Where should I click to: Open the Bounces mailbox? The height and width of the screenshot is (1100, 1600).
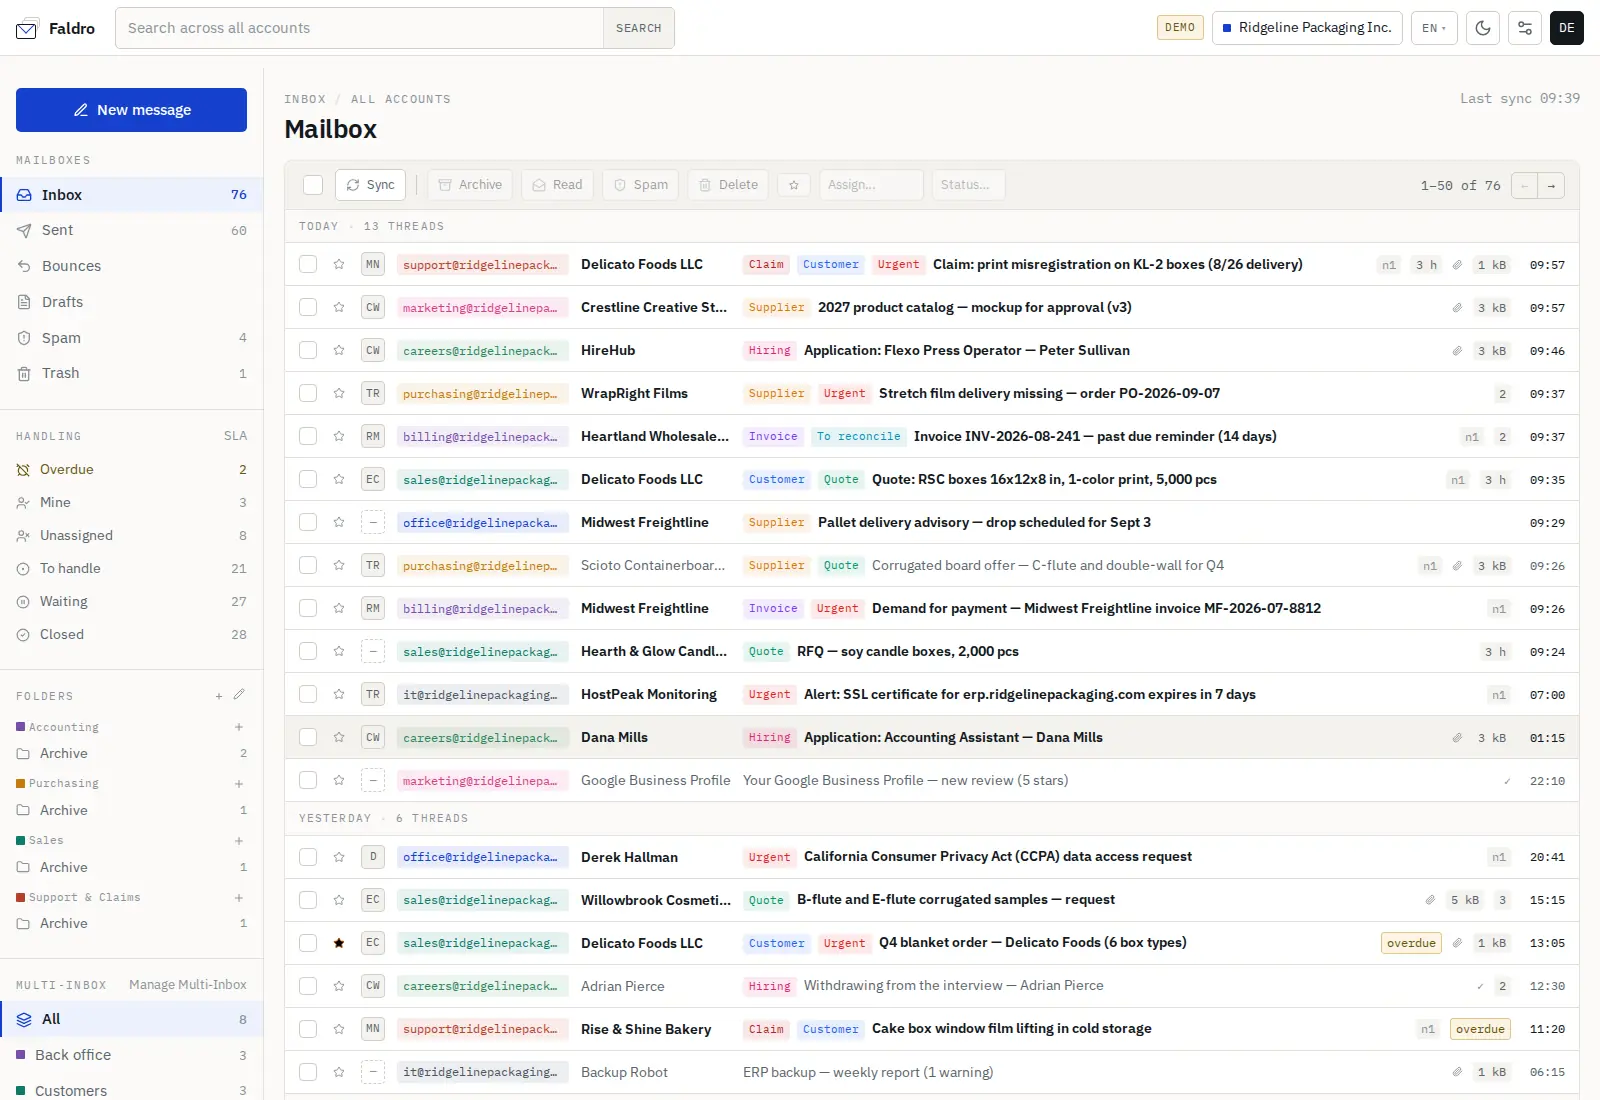click(x=131, y=266)
